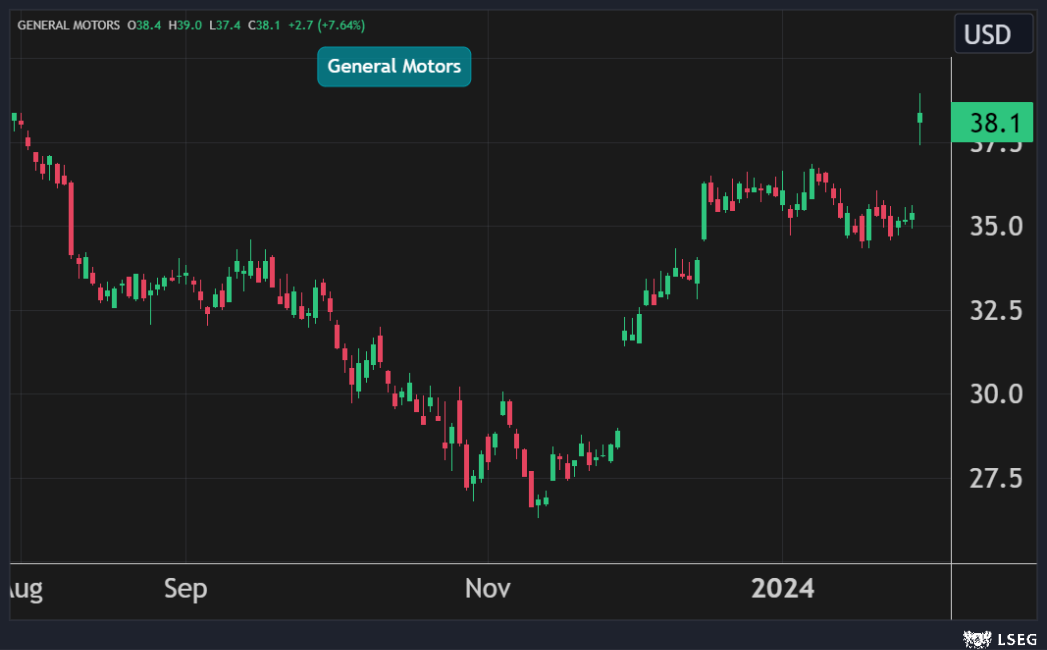Screen dimensions: 1047x650
Task: Click the 32.5 price axis label
Action: tap(994, 311)
